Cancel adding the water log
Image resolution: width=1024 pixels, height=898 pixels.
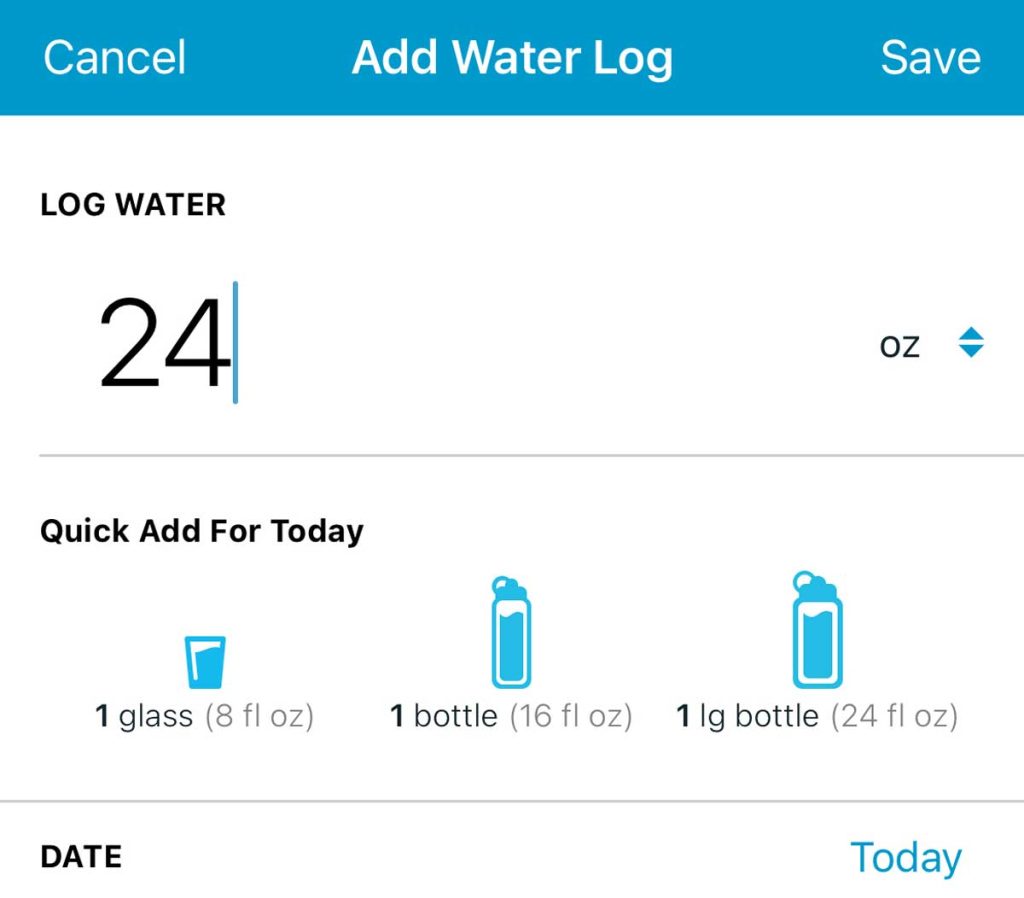pos(115,57)
